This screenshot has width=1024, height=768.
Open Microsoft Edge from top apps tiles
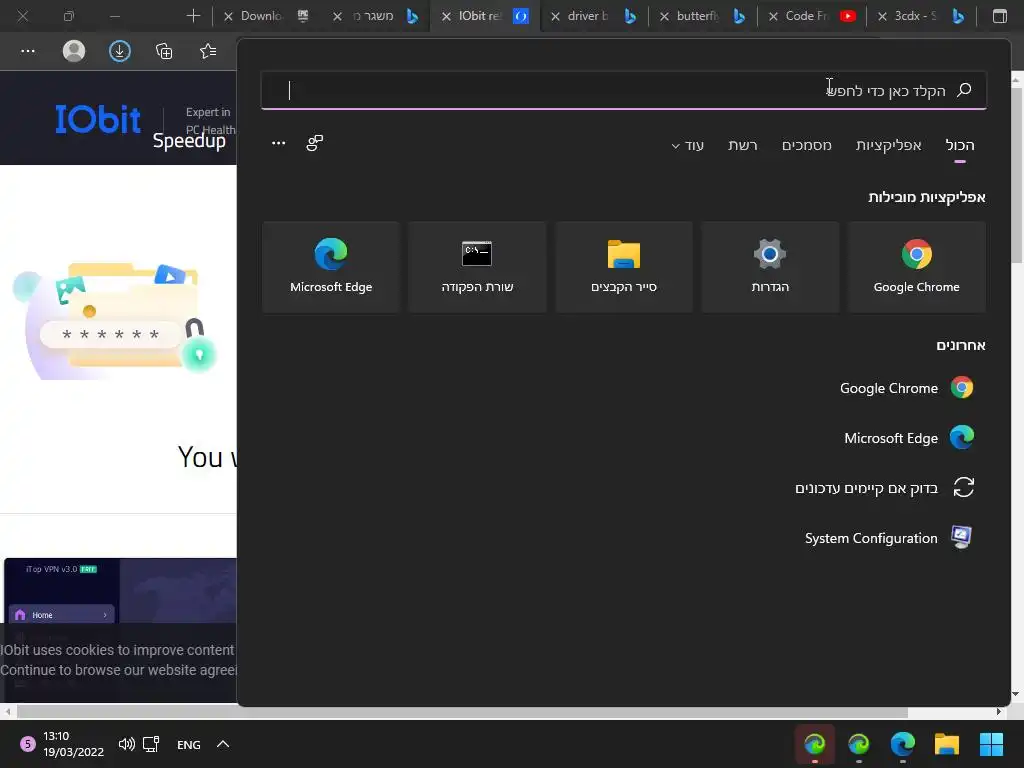tap(331, 267)
